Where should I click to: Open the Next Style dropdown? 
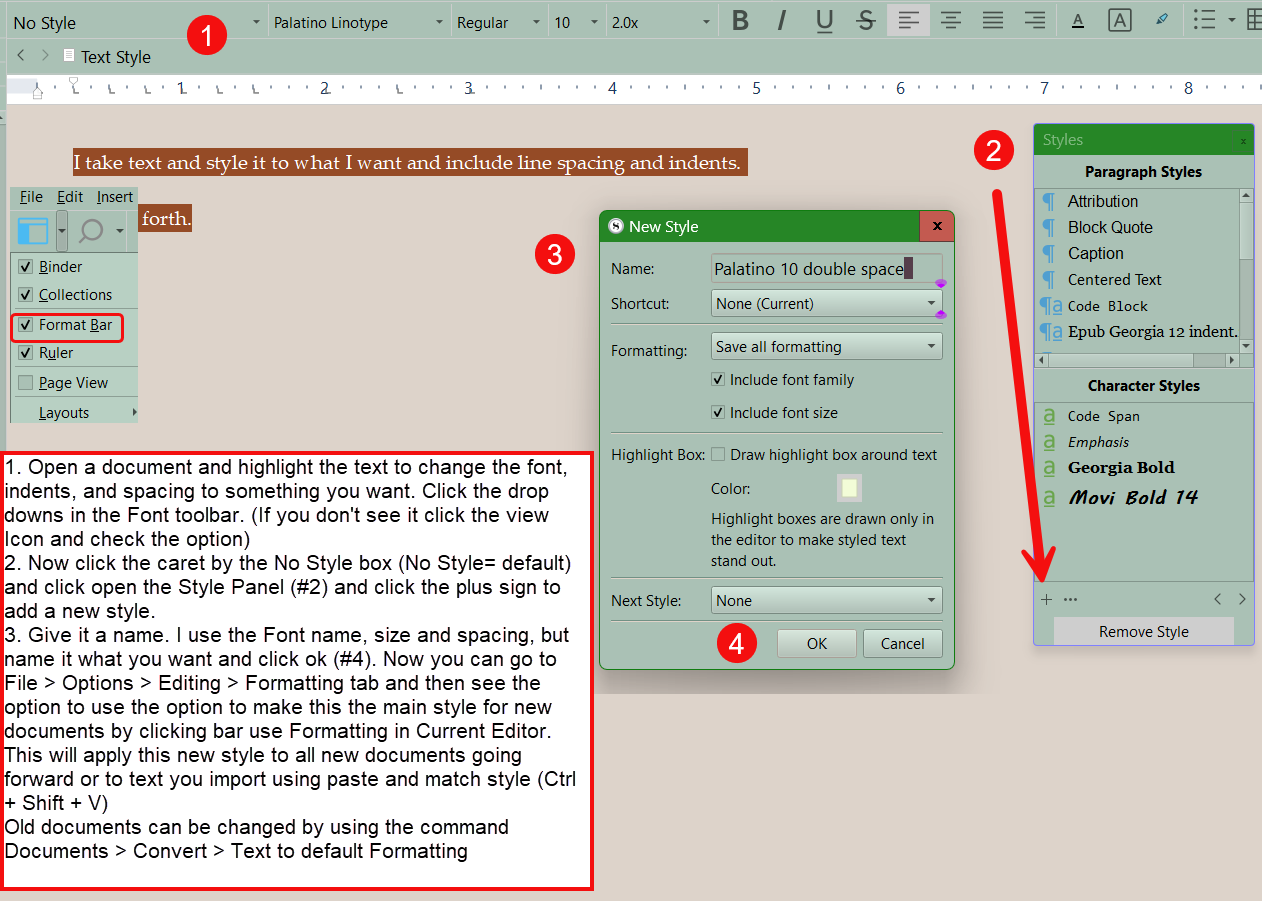(x=826, y=600)
